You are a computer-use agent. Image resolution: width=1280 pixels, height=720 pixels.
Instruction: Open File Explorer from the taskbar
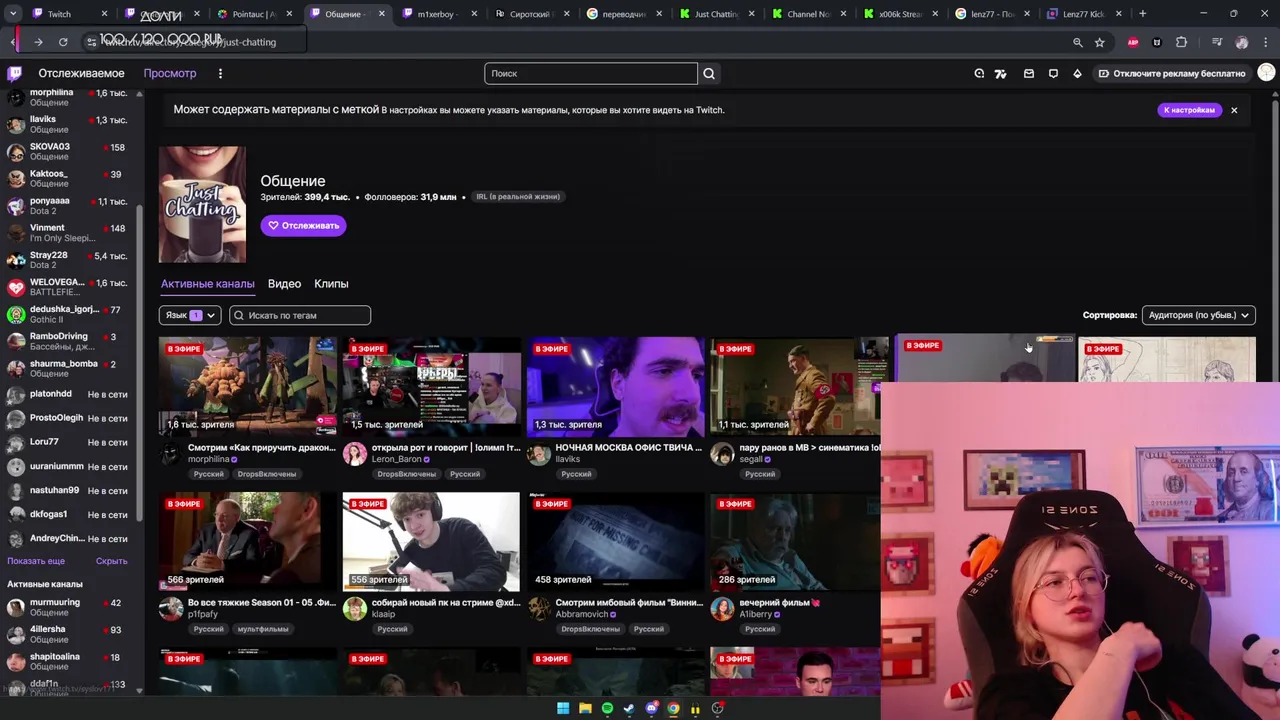pos(585,708)
